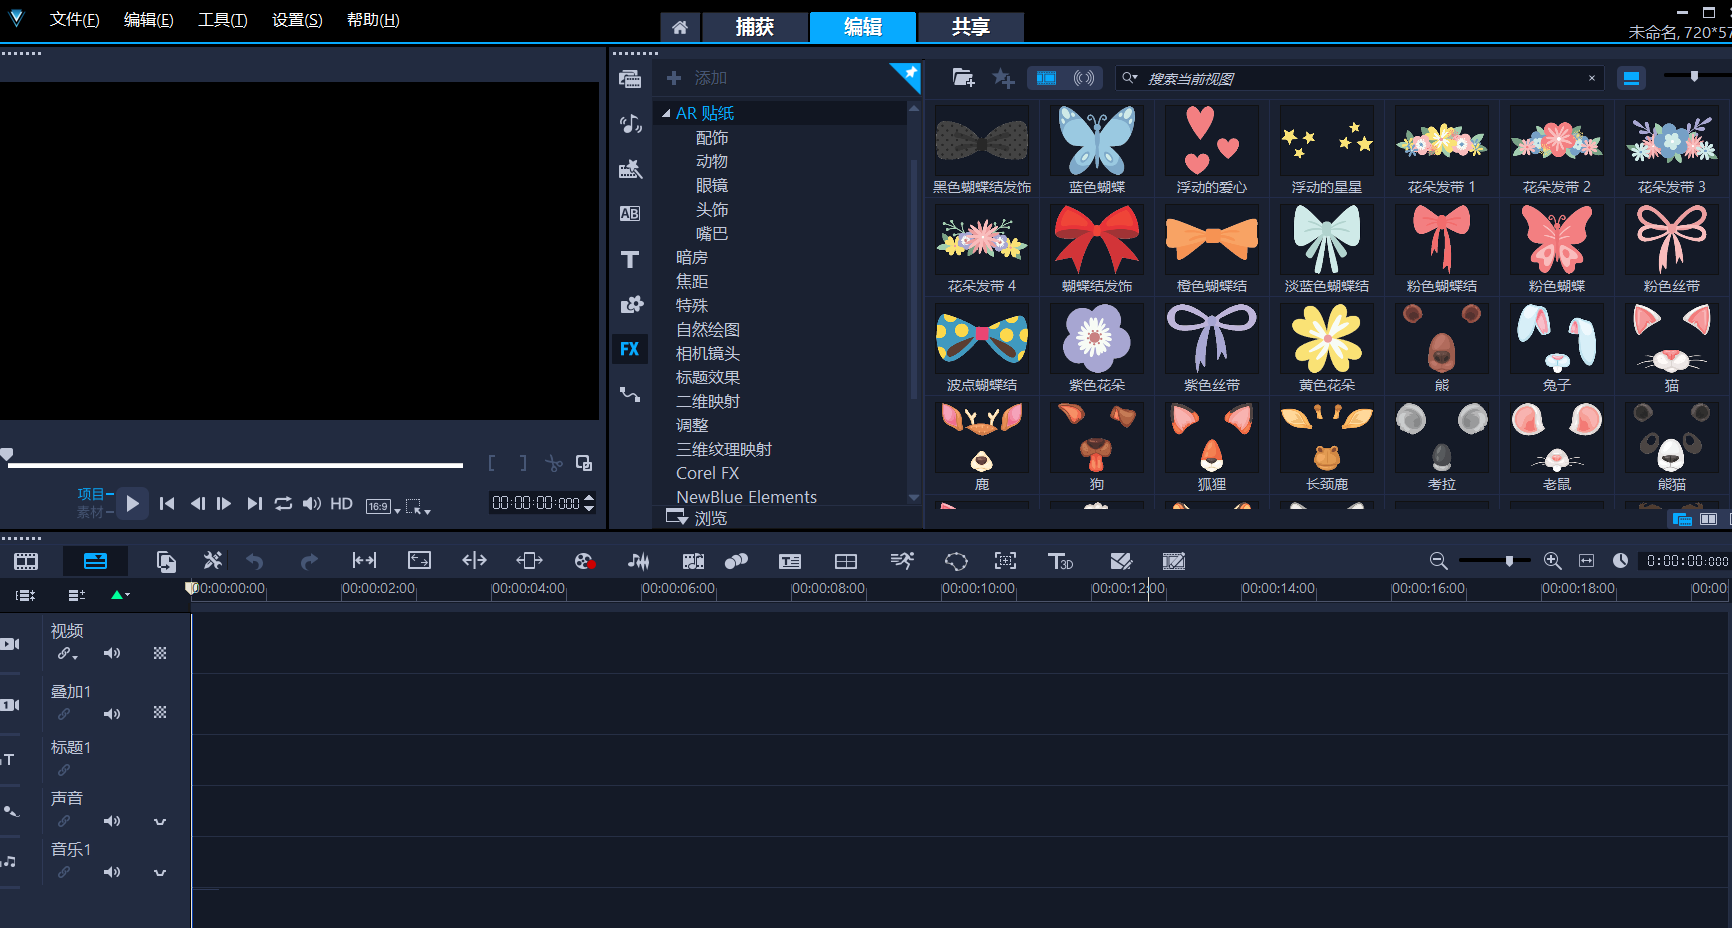Select the 蓝色蝴蝶 sticker thumbnail
The height and width of the screenshot is (928, 1732).
1096,148
